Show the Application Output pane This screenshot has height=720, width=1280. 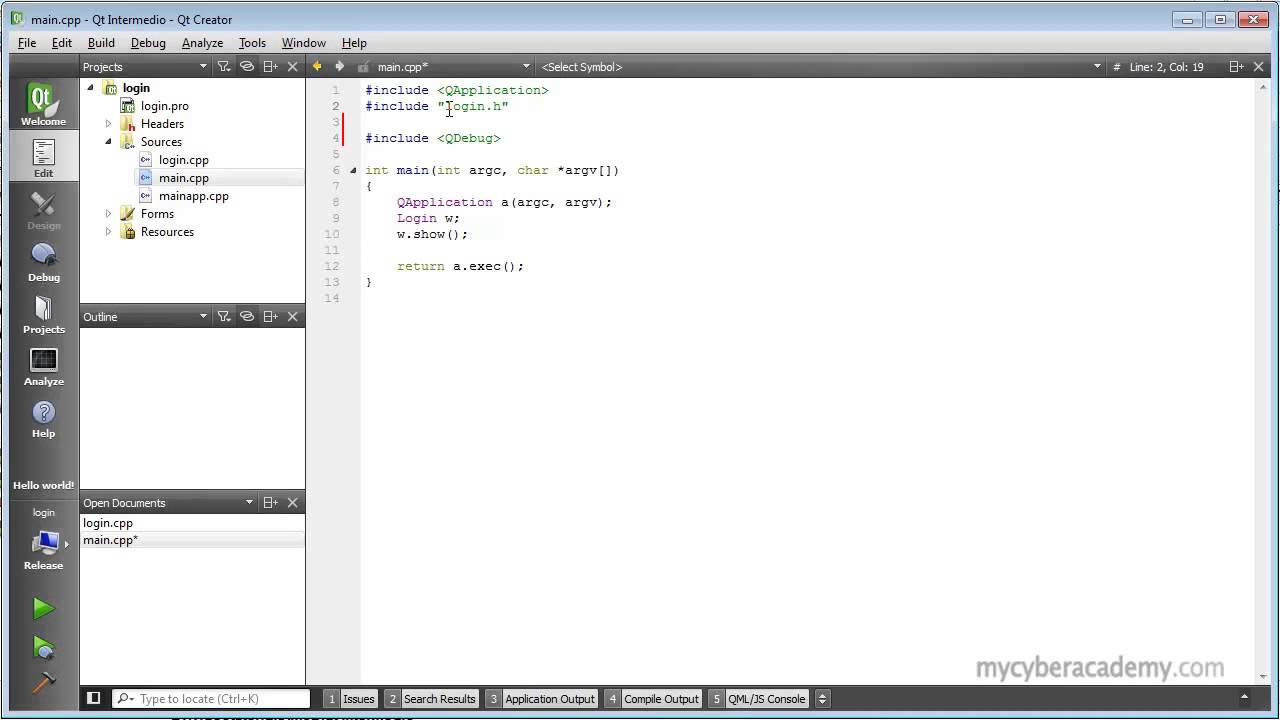(542, 698)
